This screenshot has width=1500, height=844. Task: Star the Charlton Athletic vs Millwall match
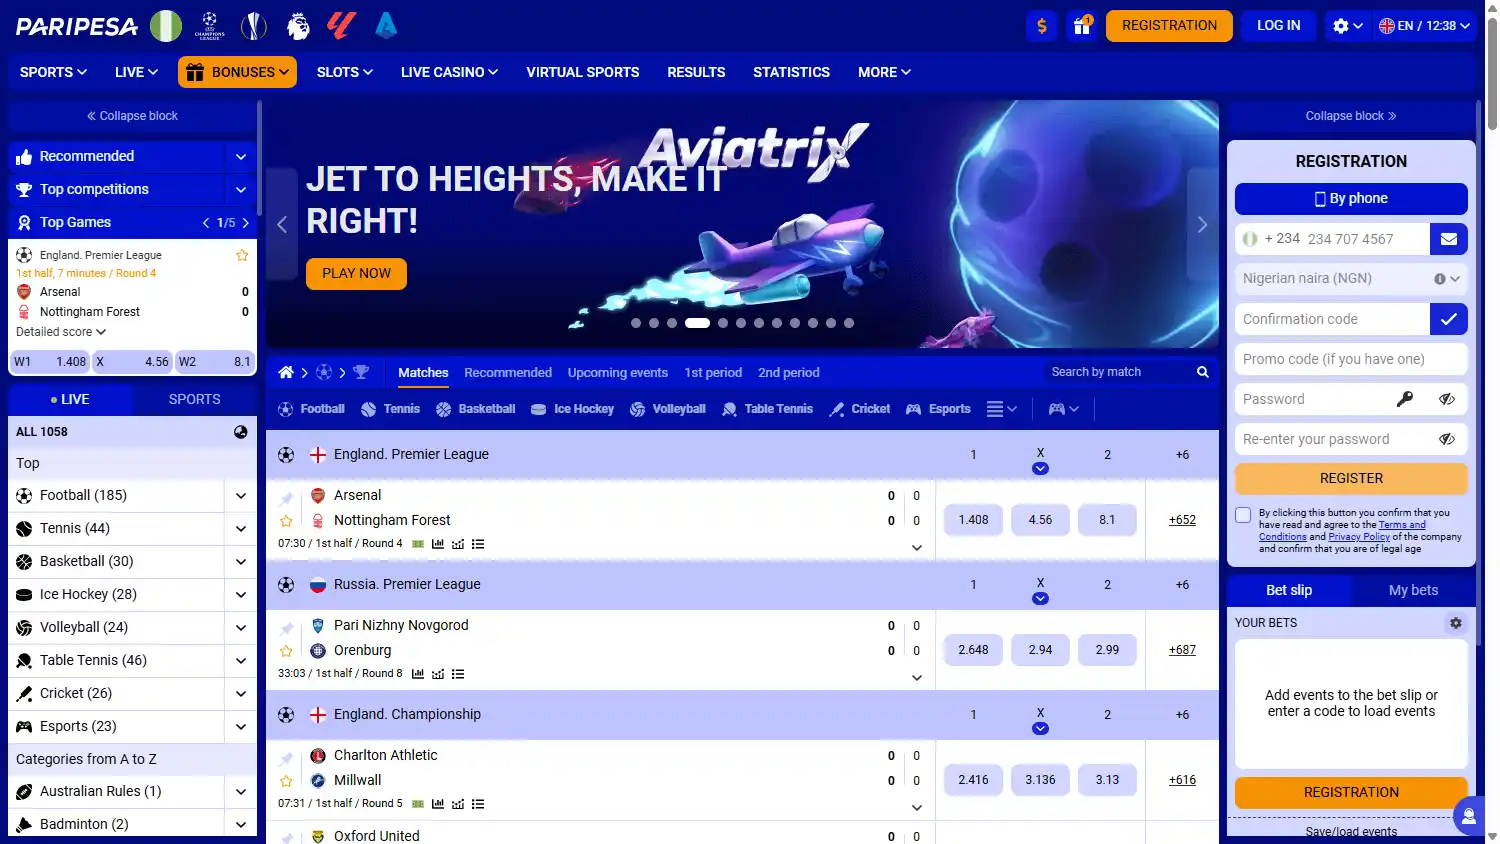(x=286, y=781)
